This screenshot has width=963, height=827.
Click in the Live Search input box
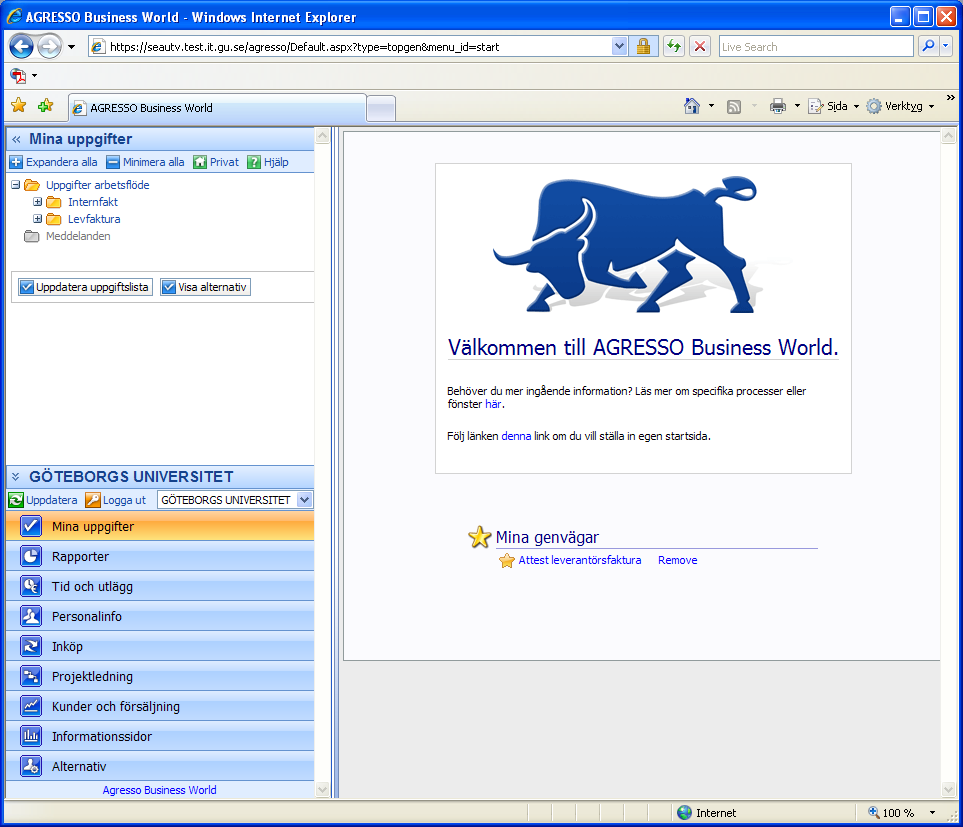pyautogui.click(x=816, y=47)
